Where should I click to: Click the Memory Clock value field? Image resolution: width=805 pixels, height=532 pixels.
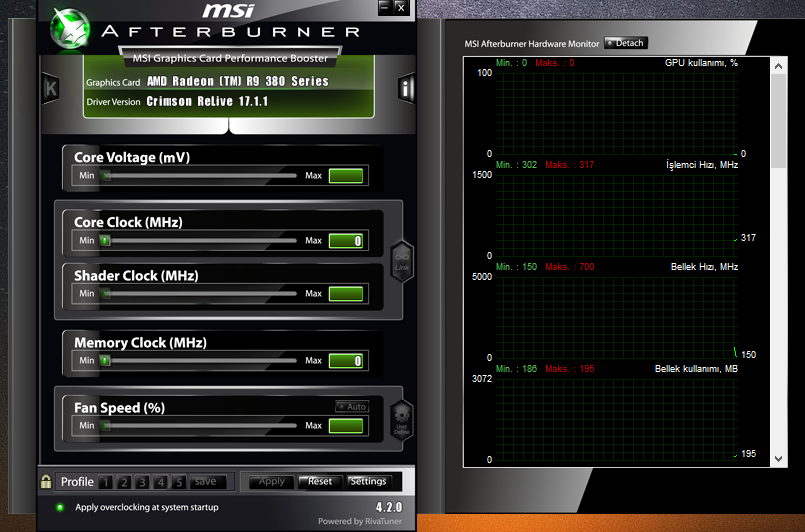(346, 360)
